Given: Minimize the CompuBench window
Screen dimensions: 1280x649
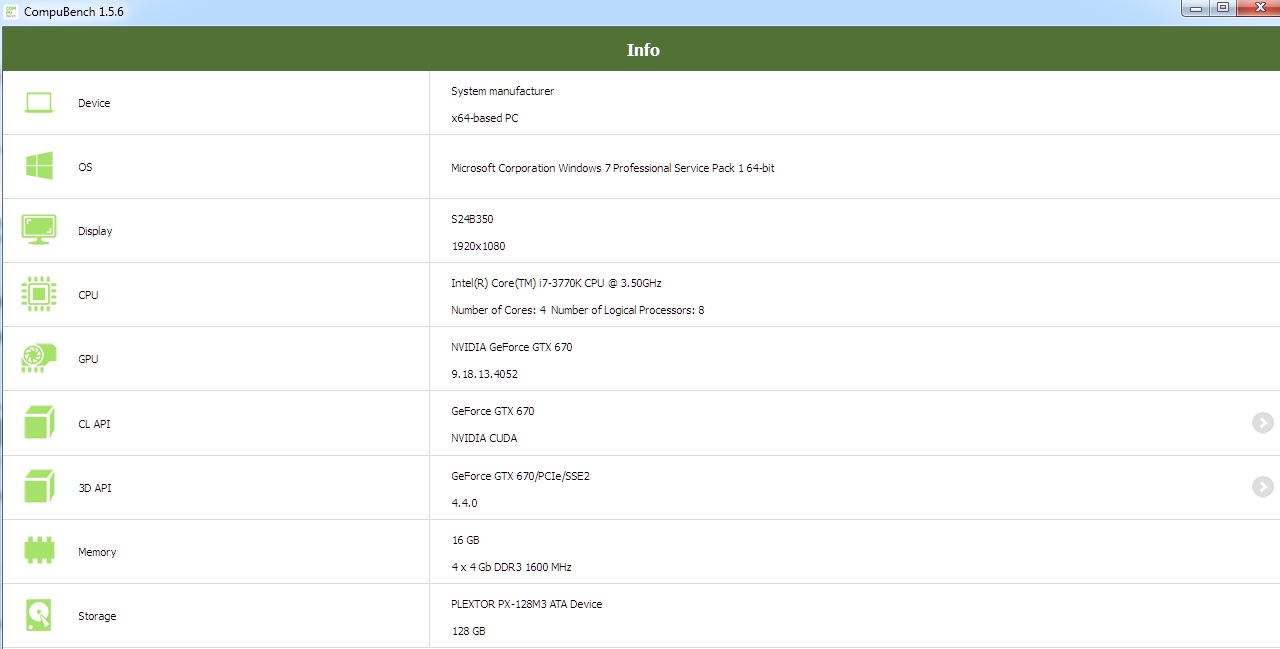Looking at the screenshot, I should point(1195,8).
